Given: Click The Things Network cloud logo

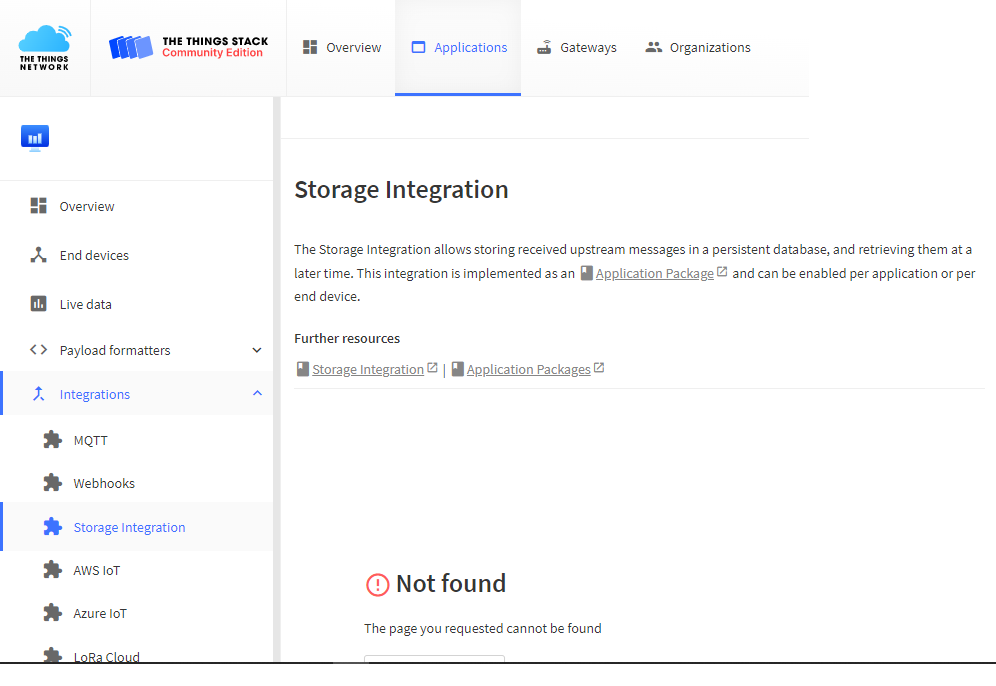Looking at the screenshot, I should 44,48.
